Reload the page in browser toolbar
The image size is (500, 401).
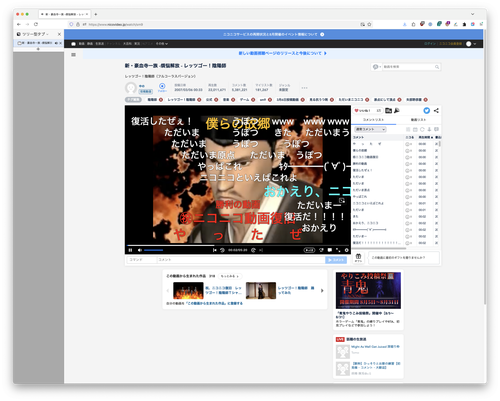[x=36, y=24]
